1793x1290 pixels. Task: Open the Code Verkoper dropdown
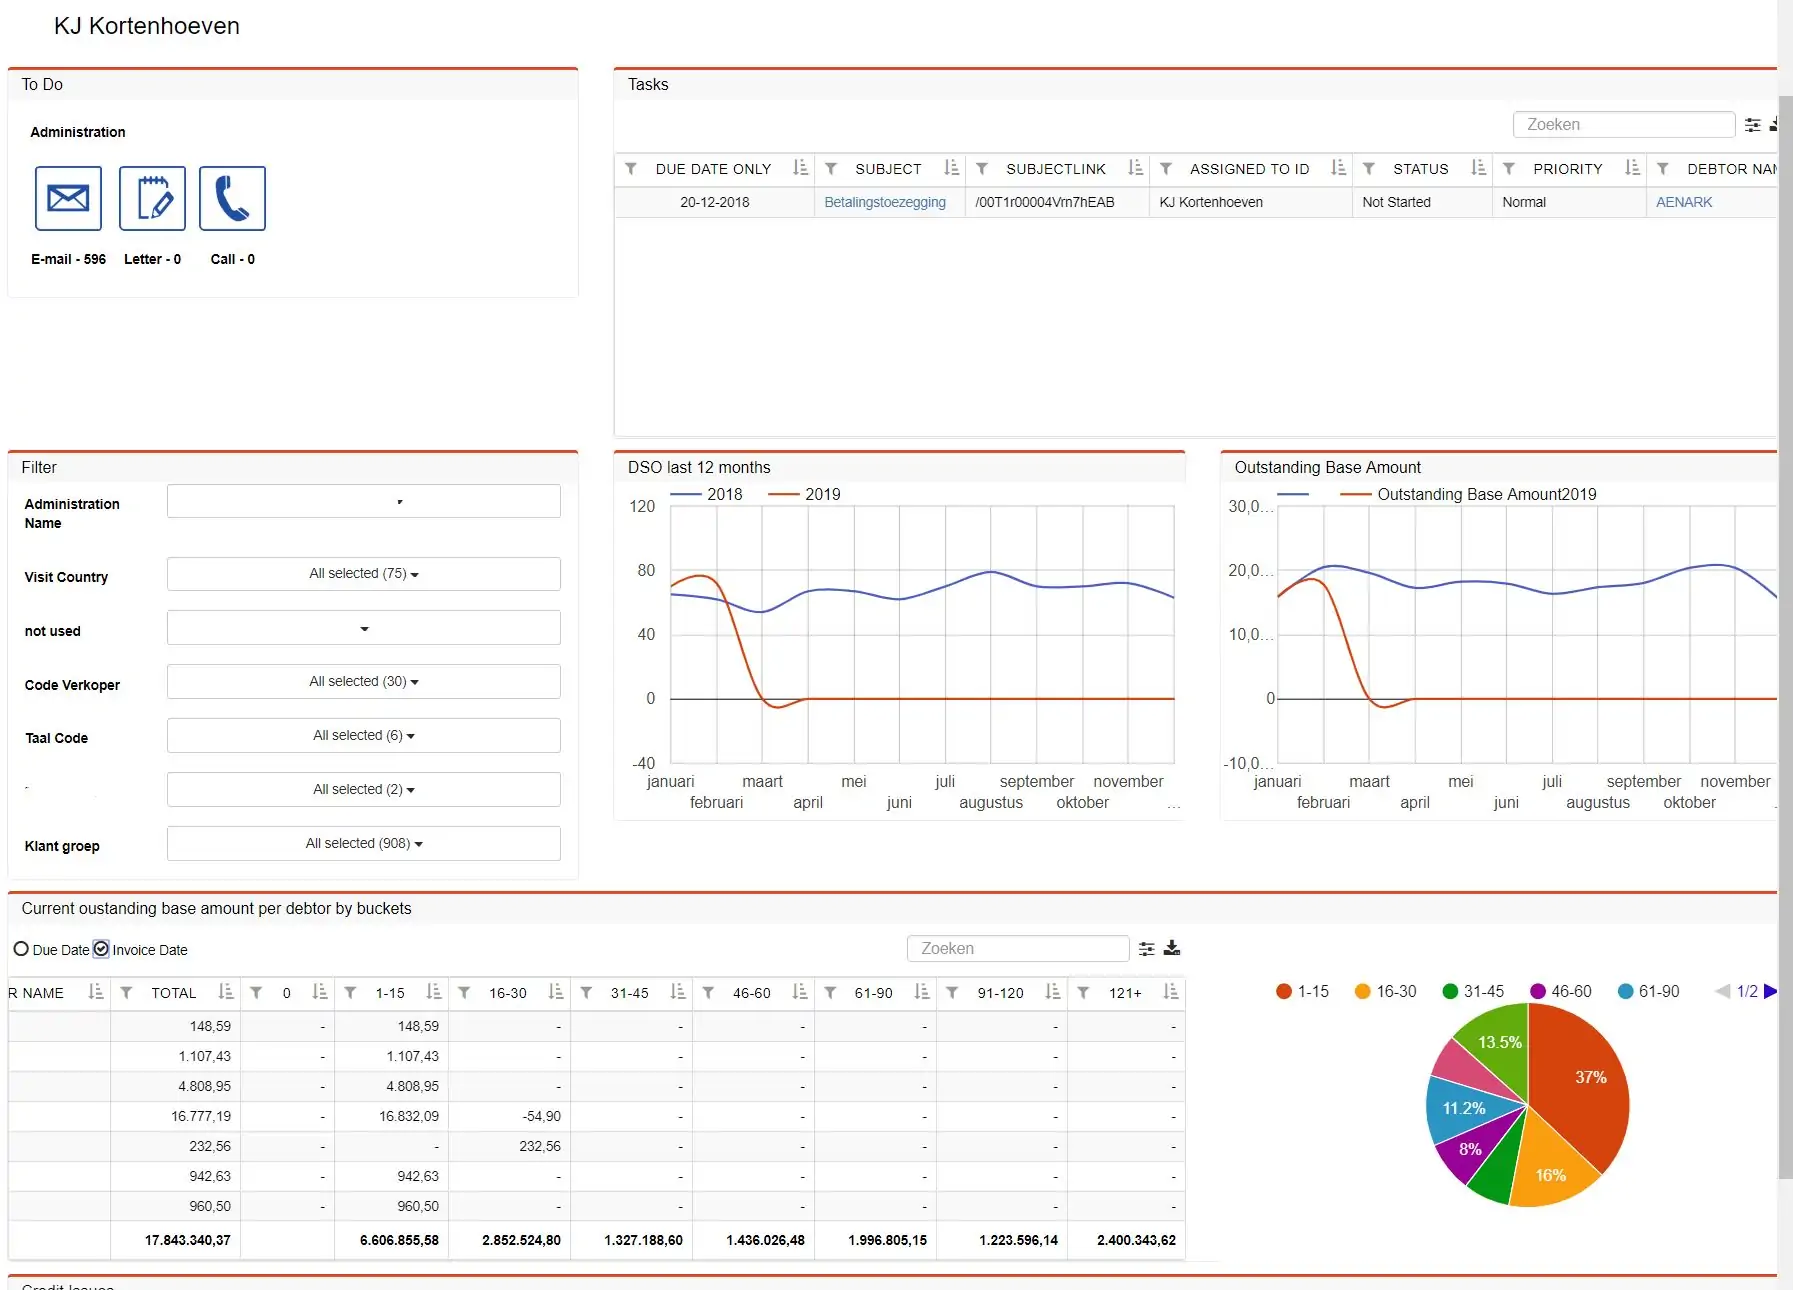click(x=363, y=682)
